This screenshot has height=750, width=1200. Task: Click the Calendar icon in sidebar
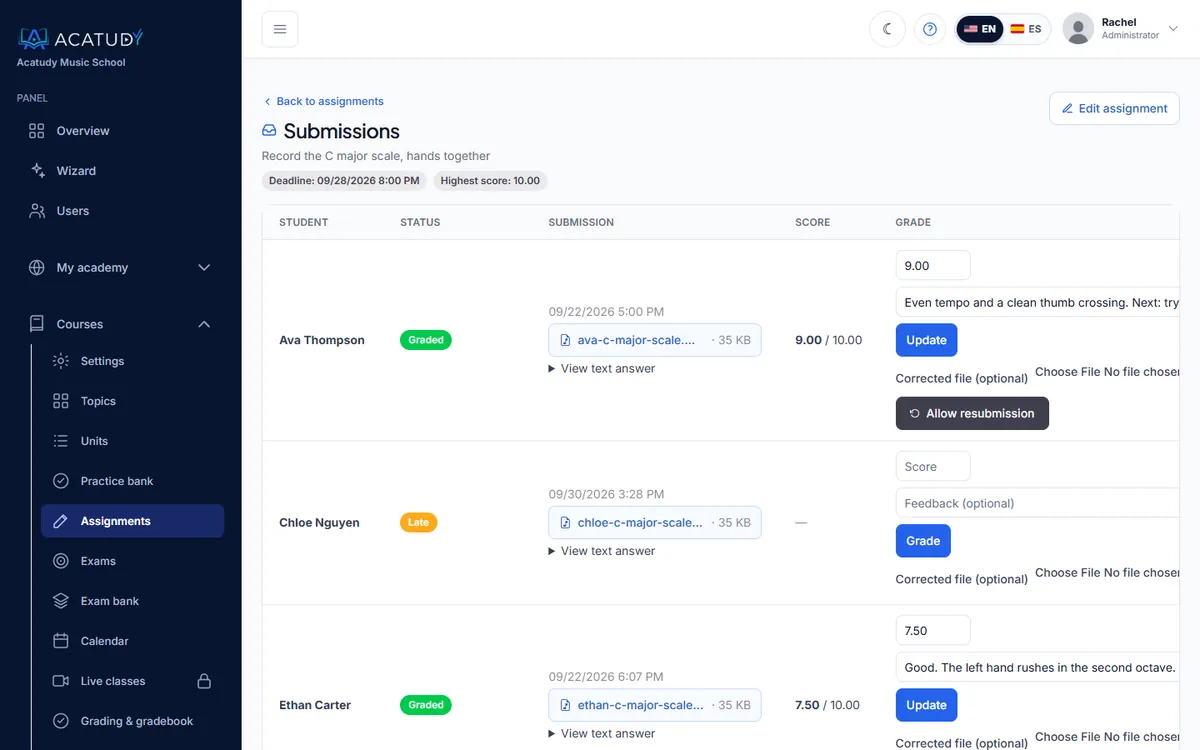(x=61, y=641)
